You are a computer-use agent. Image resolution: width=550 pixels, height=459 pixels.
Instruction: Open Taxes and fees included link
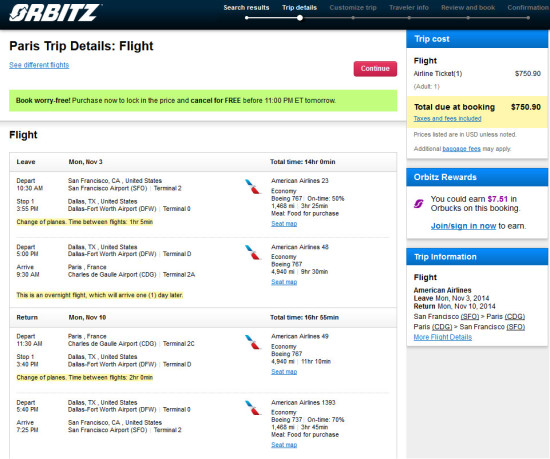(447, 119)
